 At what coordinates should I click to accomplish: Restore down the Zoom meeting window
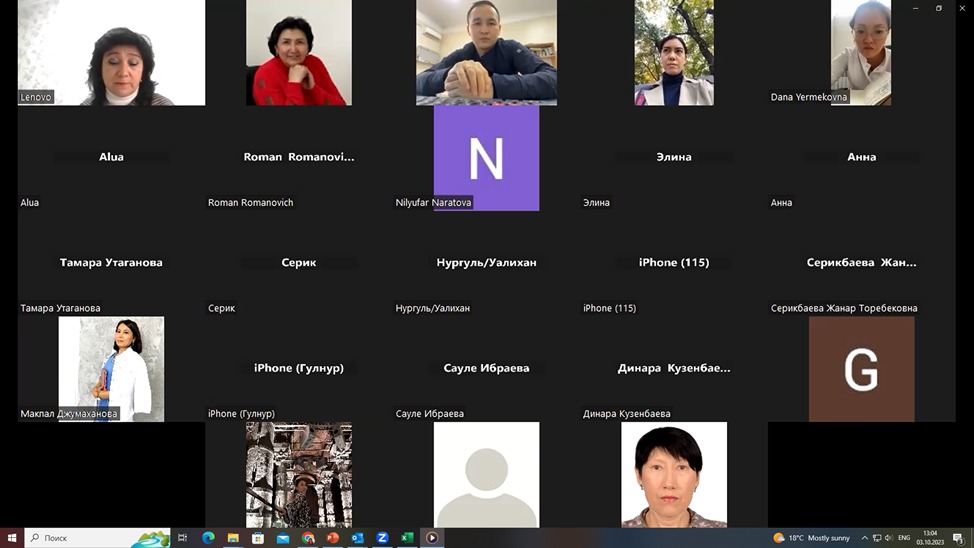(939, 8)
